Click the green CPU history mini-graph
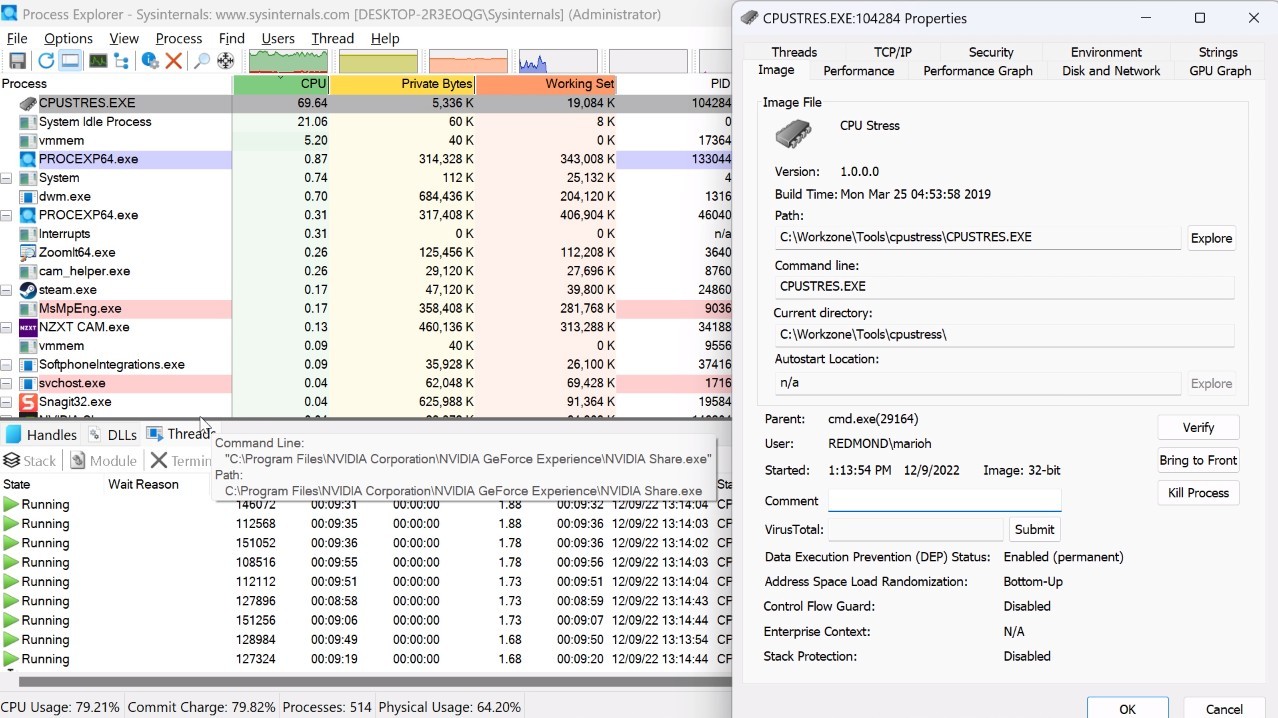 point(287,59)
